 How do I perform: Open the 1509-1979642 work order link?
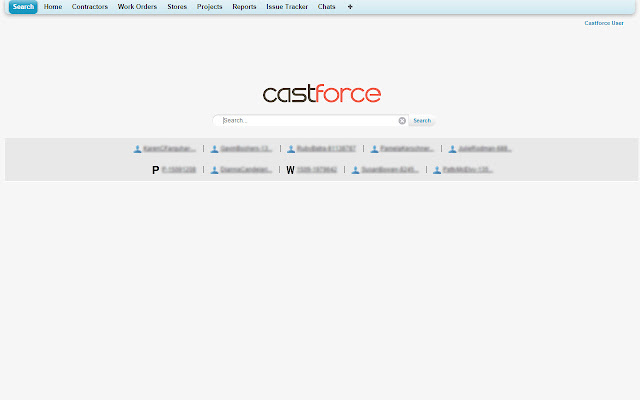point(317,169)
